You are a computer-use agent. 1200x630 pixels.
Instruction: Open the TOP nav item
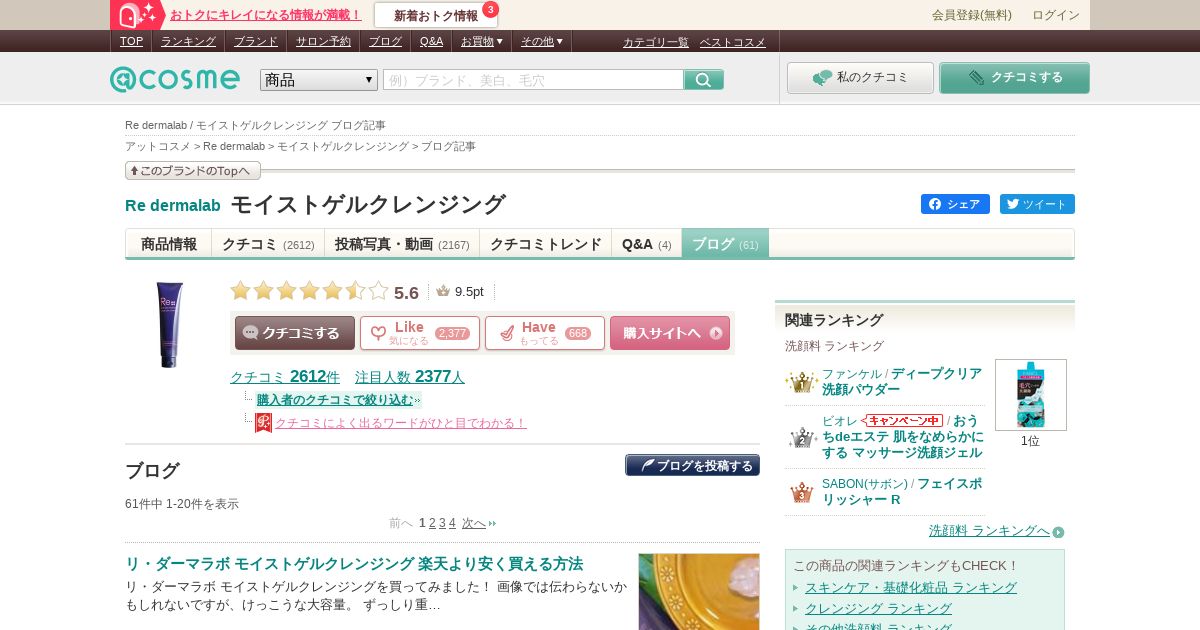click(x=131, y=41)
